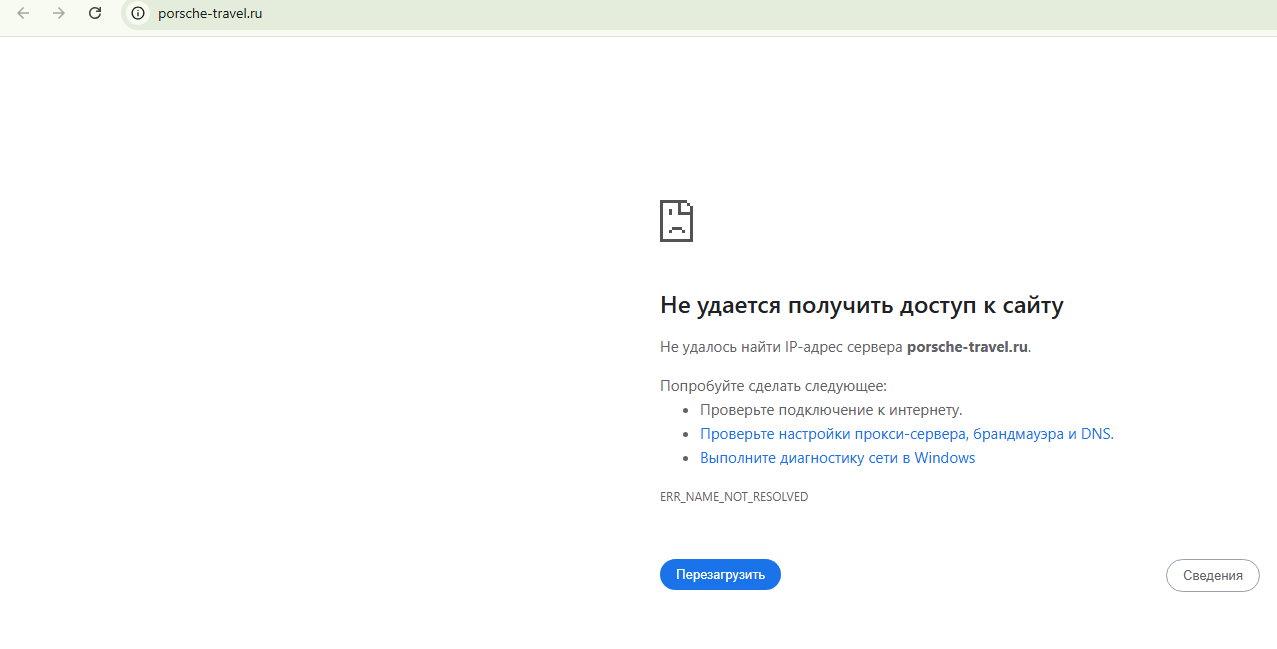Click heading Не удается получить доступ к сайту
This screenshot has width=1277, height=649.
[862, 306]
